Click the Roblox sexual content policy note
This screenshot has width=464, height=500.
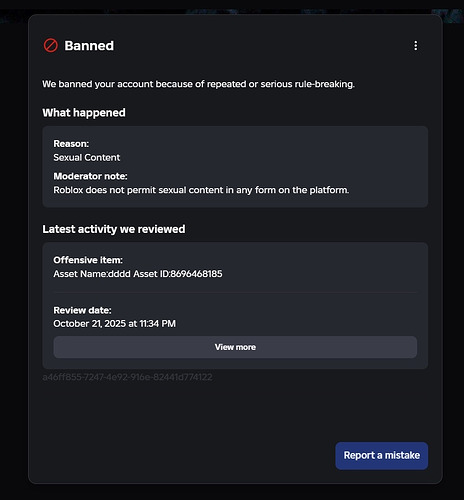(x=201, y=190)
